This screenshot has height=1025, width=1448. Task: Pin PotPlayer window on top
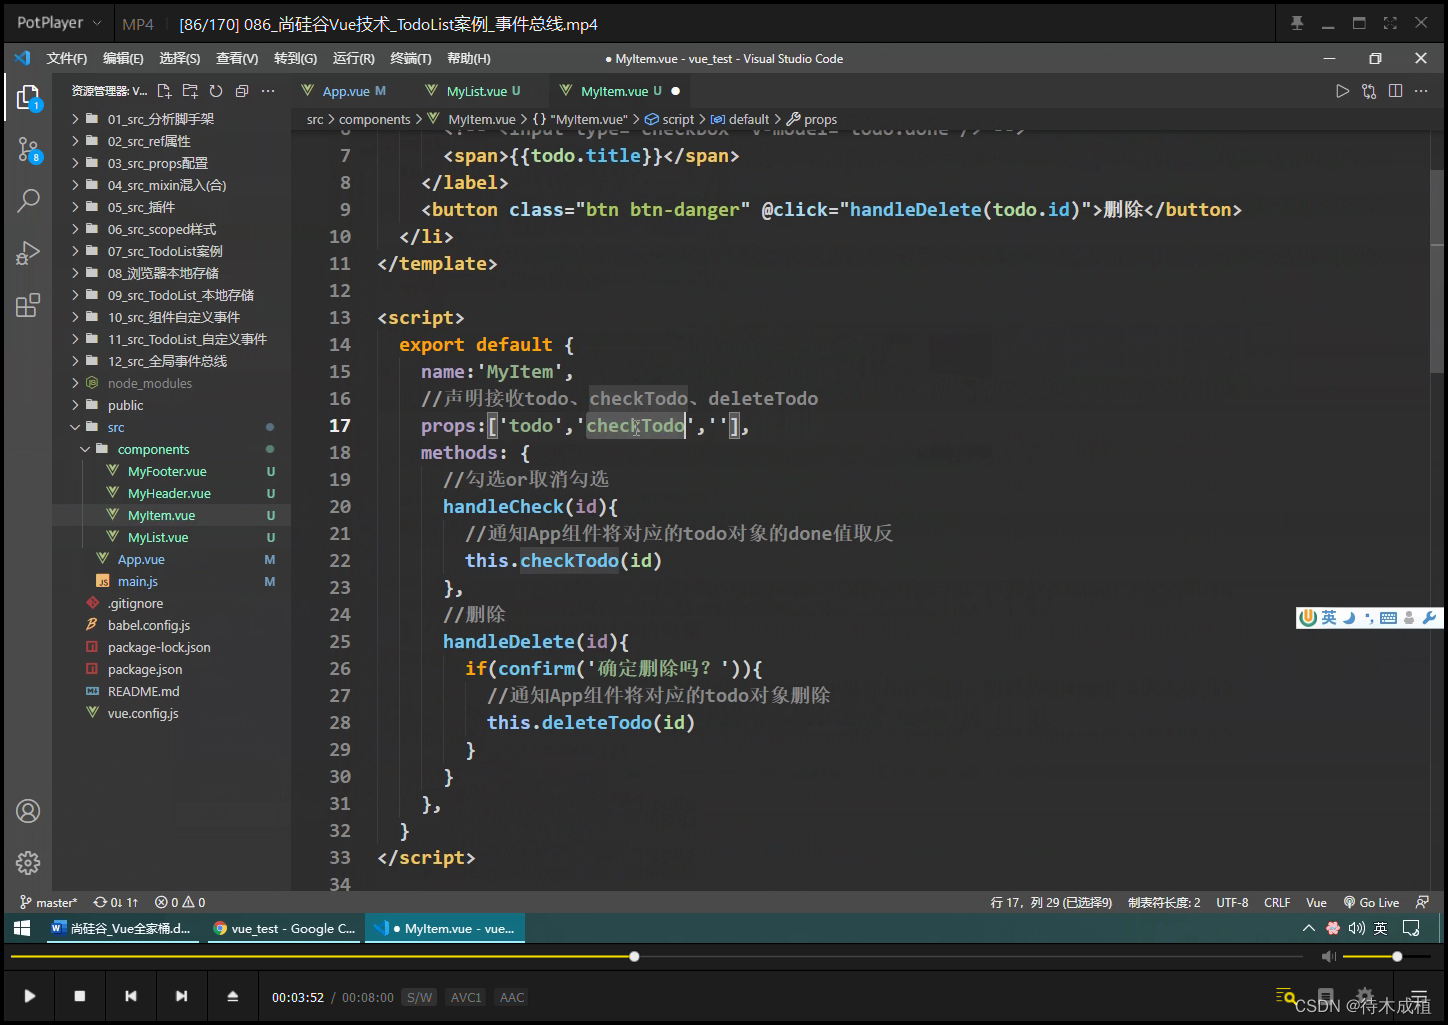pos(1297,23)
